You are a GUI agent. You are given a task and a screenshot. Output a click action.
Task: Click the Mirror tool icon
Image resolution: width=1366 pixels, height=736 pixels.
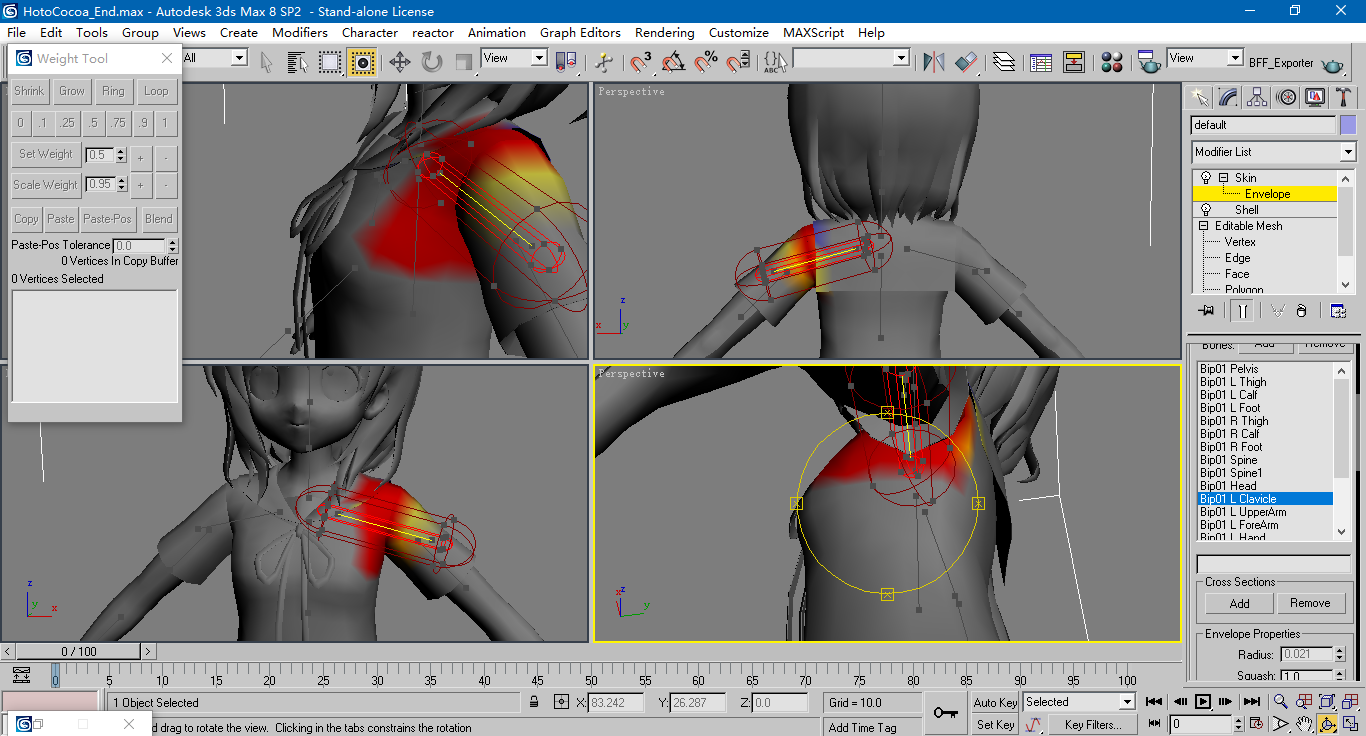click(x=934, y=62)
